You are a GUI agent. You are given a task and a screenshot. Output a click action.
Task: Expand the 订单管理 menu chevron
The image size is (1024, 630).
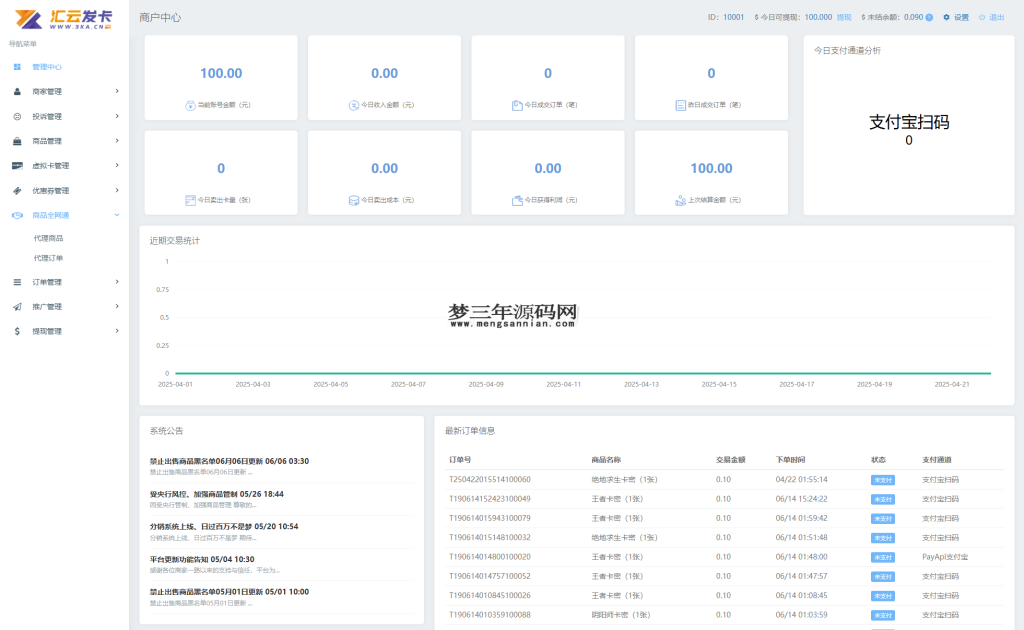[x=116, y=281]
